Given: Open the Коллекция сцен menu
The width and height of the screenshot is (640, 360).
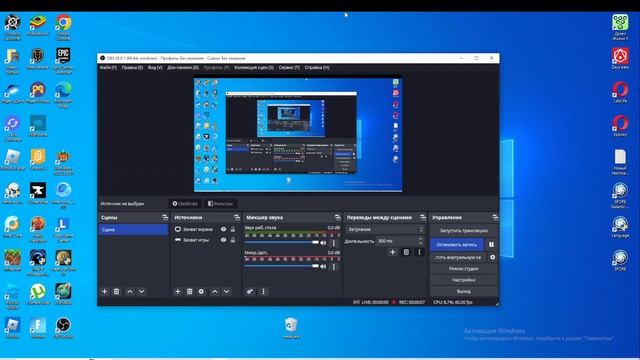Looking at the screenshot, I should [254, 68].
